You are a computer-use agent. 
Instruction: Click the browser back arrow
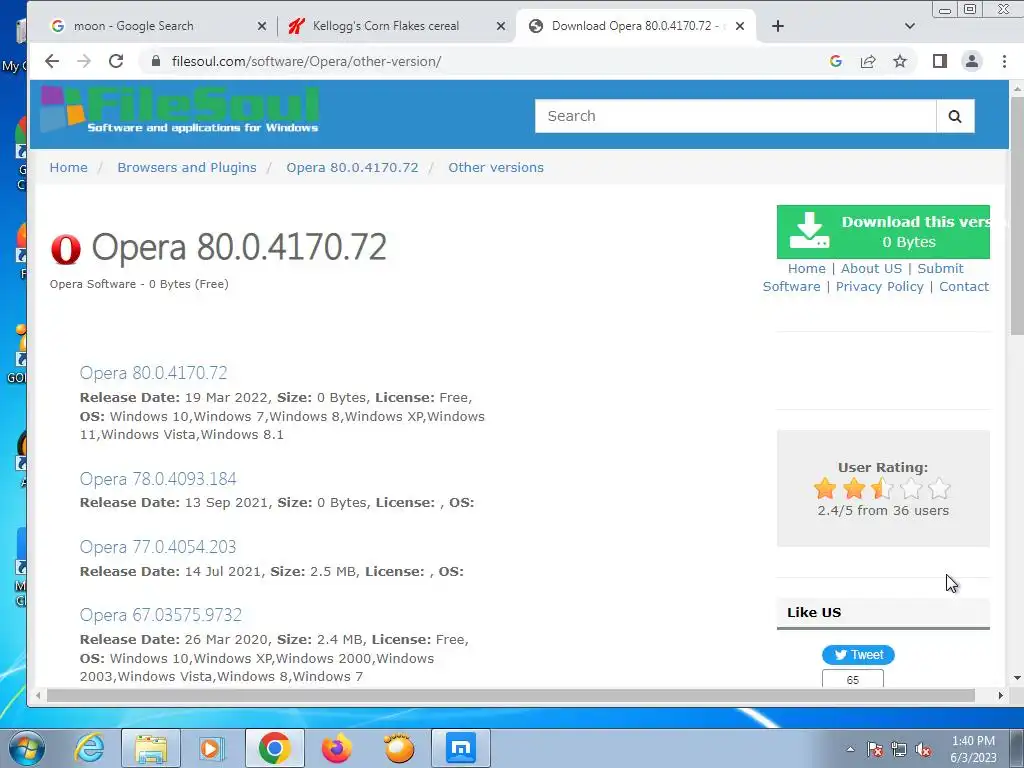pyautogui.click(x=52, y=61)
